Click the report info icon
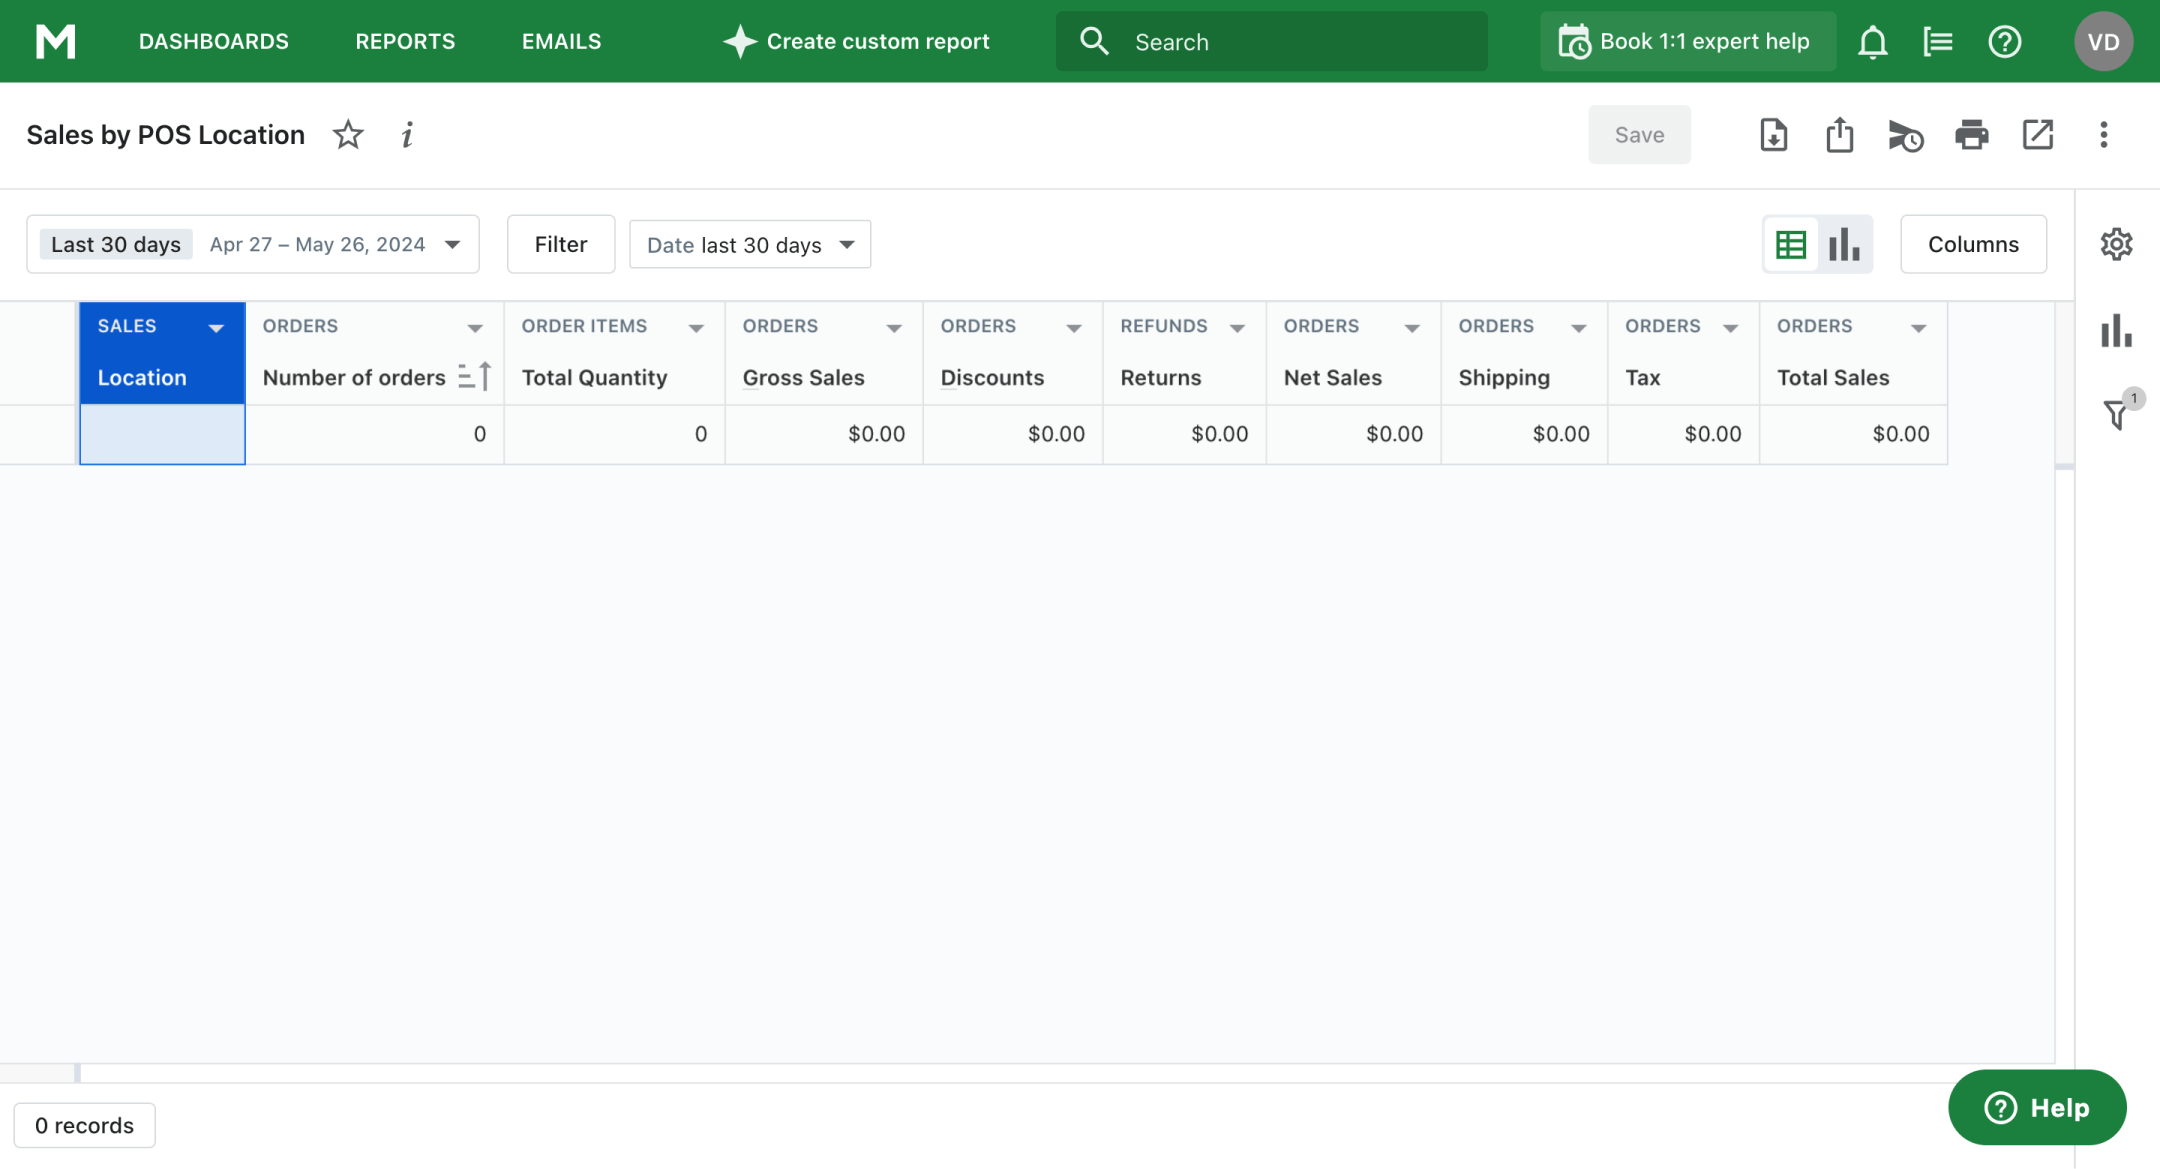 (407, 135)
